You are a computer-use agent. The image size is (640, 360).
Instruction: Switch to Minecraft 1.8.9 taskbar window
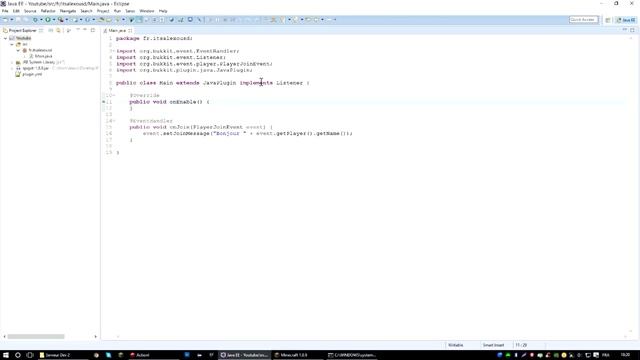297,355
